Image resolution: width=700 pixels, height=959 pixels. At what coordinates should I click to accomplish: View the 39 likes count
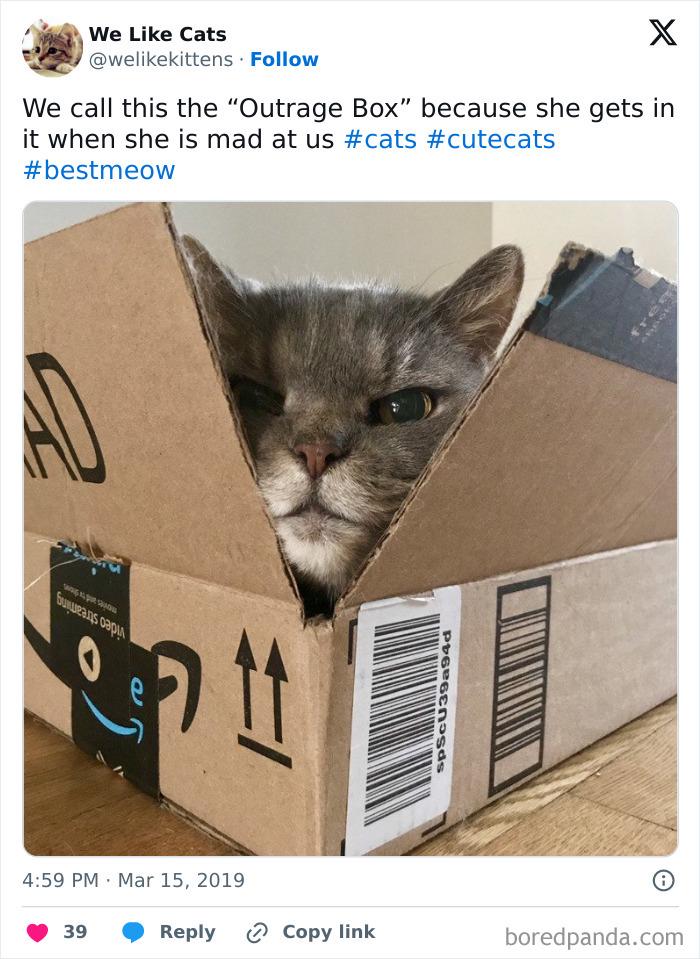coord(75,932)
